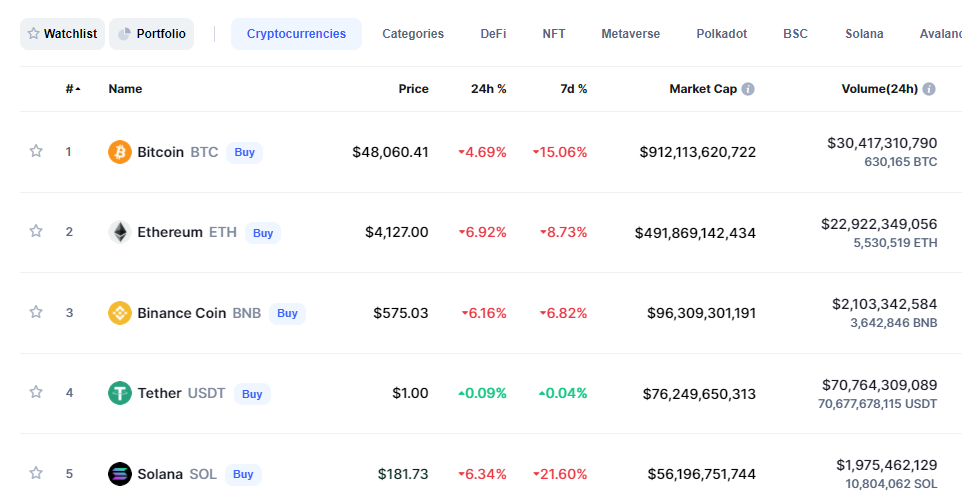The image size is (962, 501).
Task: Click the Tether logo icon
Action: pos(120,393)
